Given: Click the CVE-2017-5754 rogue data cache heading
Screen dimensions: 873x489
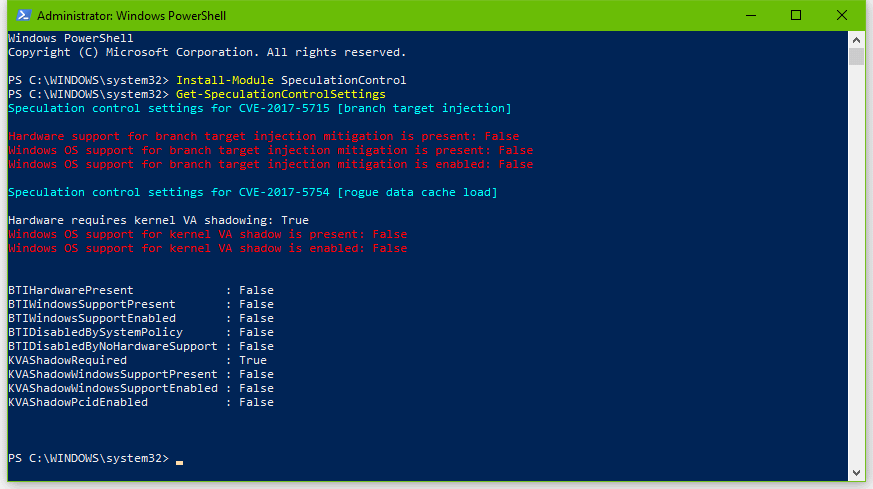Looking at the screenshot, I should pyautogui.click(x=252, y=192).
